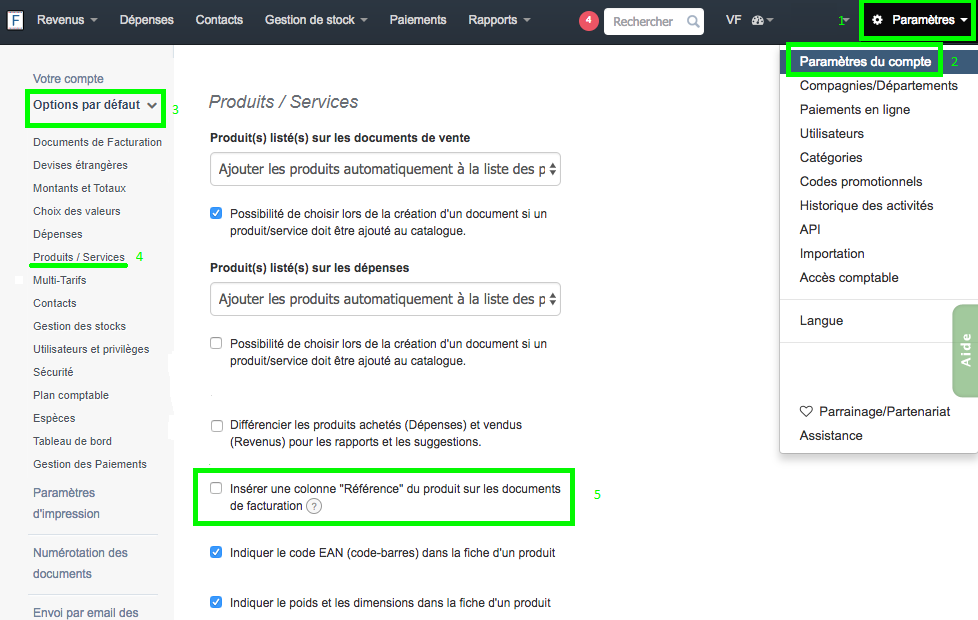Focus the Rechercher search field

pos(644,21)
